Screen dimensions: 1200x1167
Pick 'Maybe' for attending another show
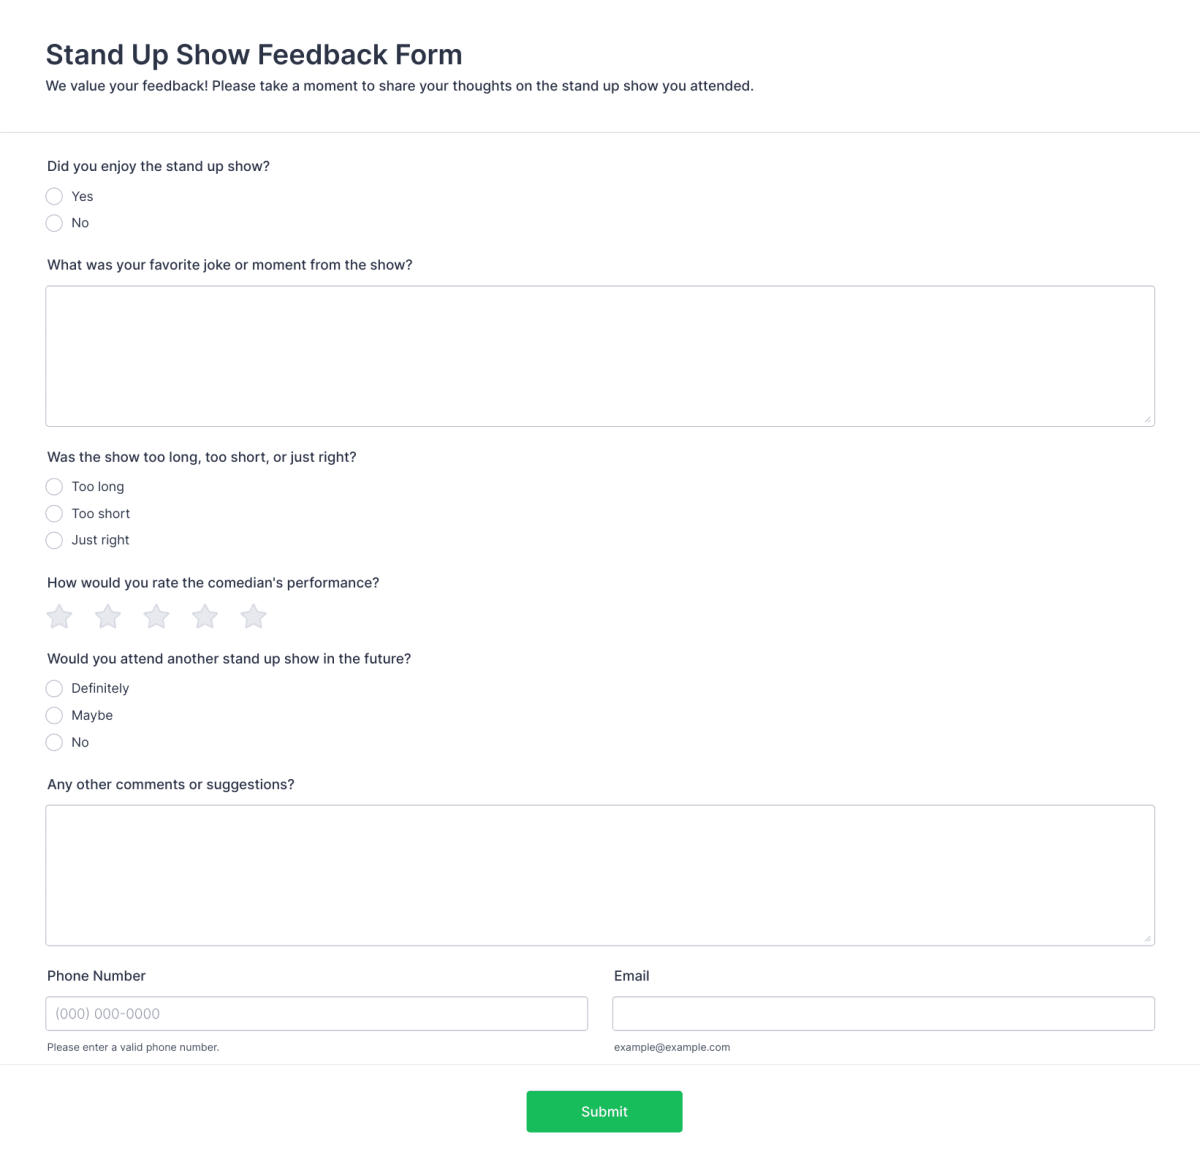(x=54, y=715)
